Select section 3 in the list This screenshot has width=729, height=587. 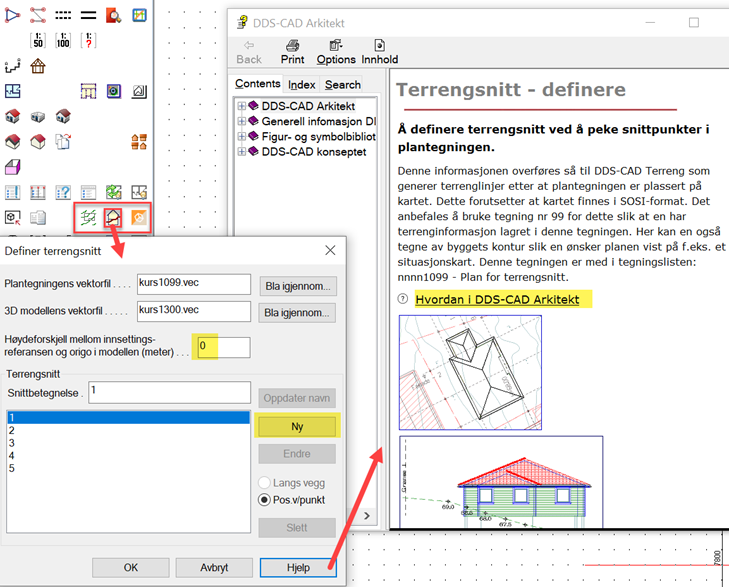click(x=12, y=442)
